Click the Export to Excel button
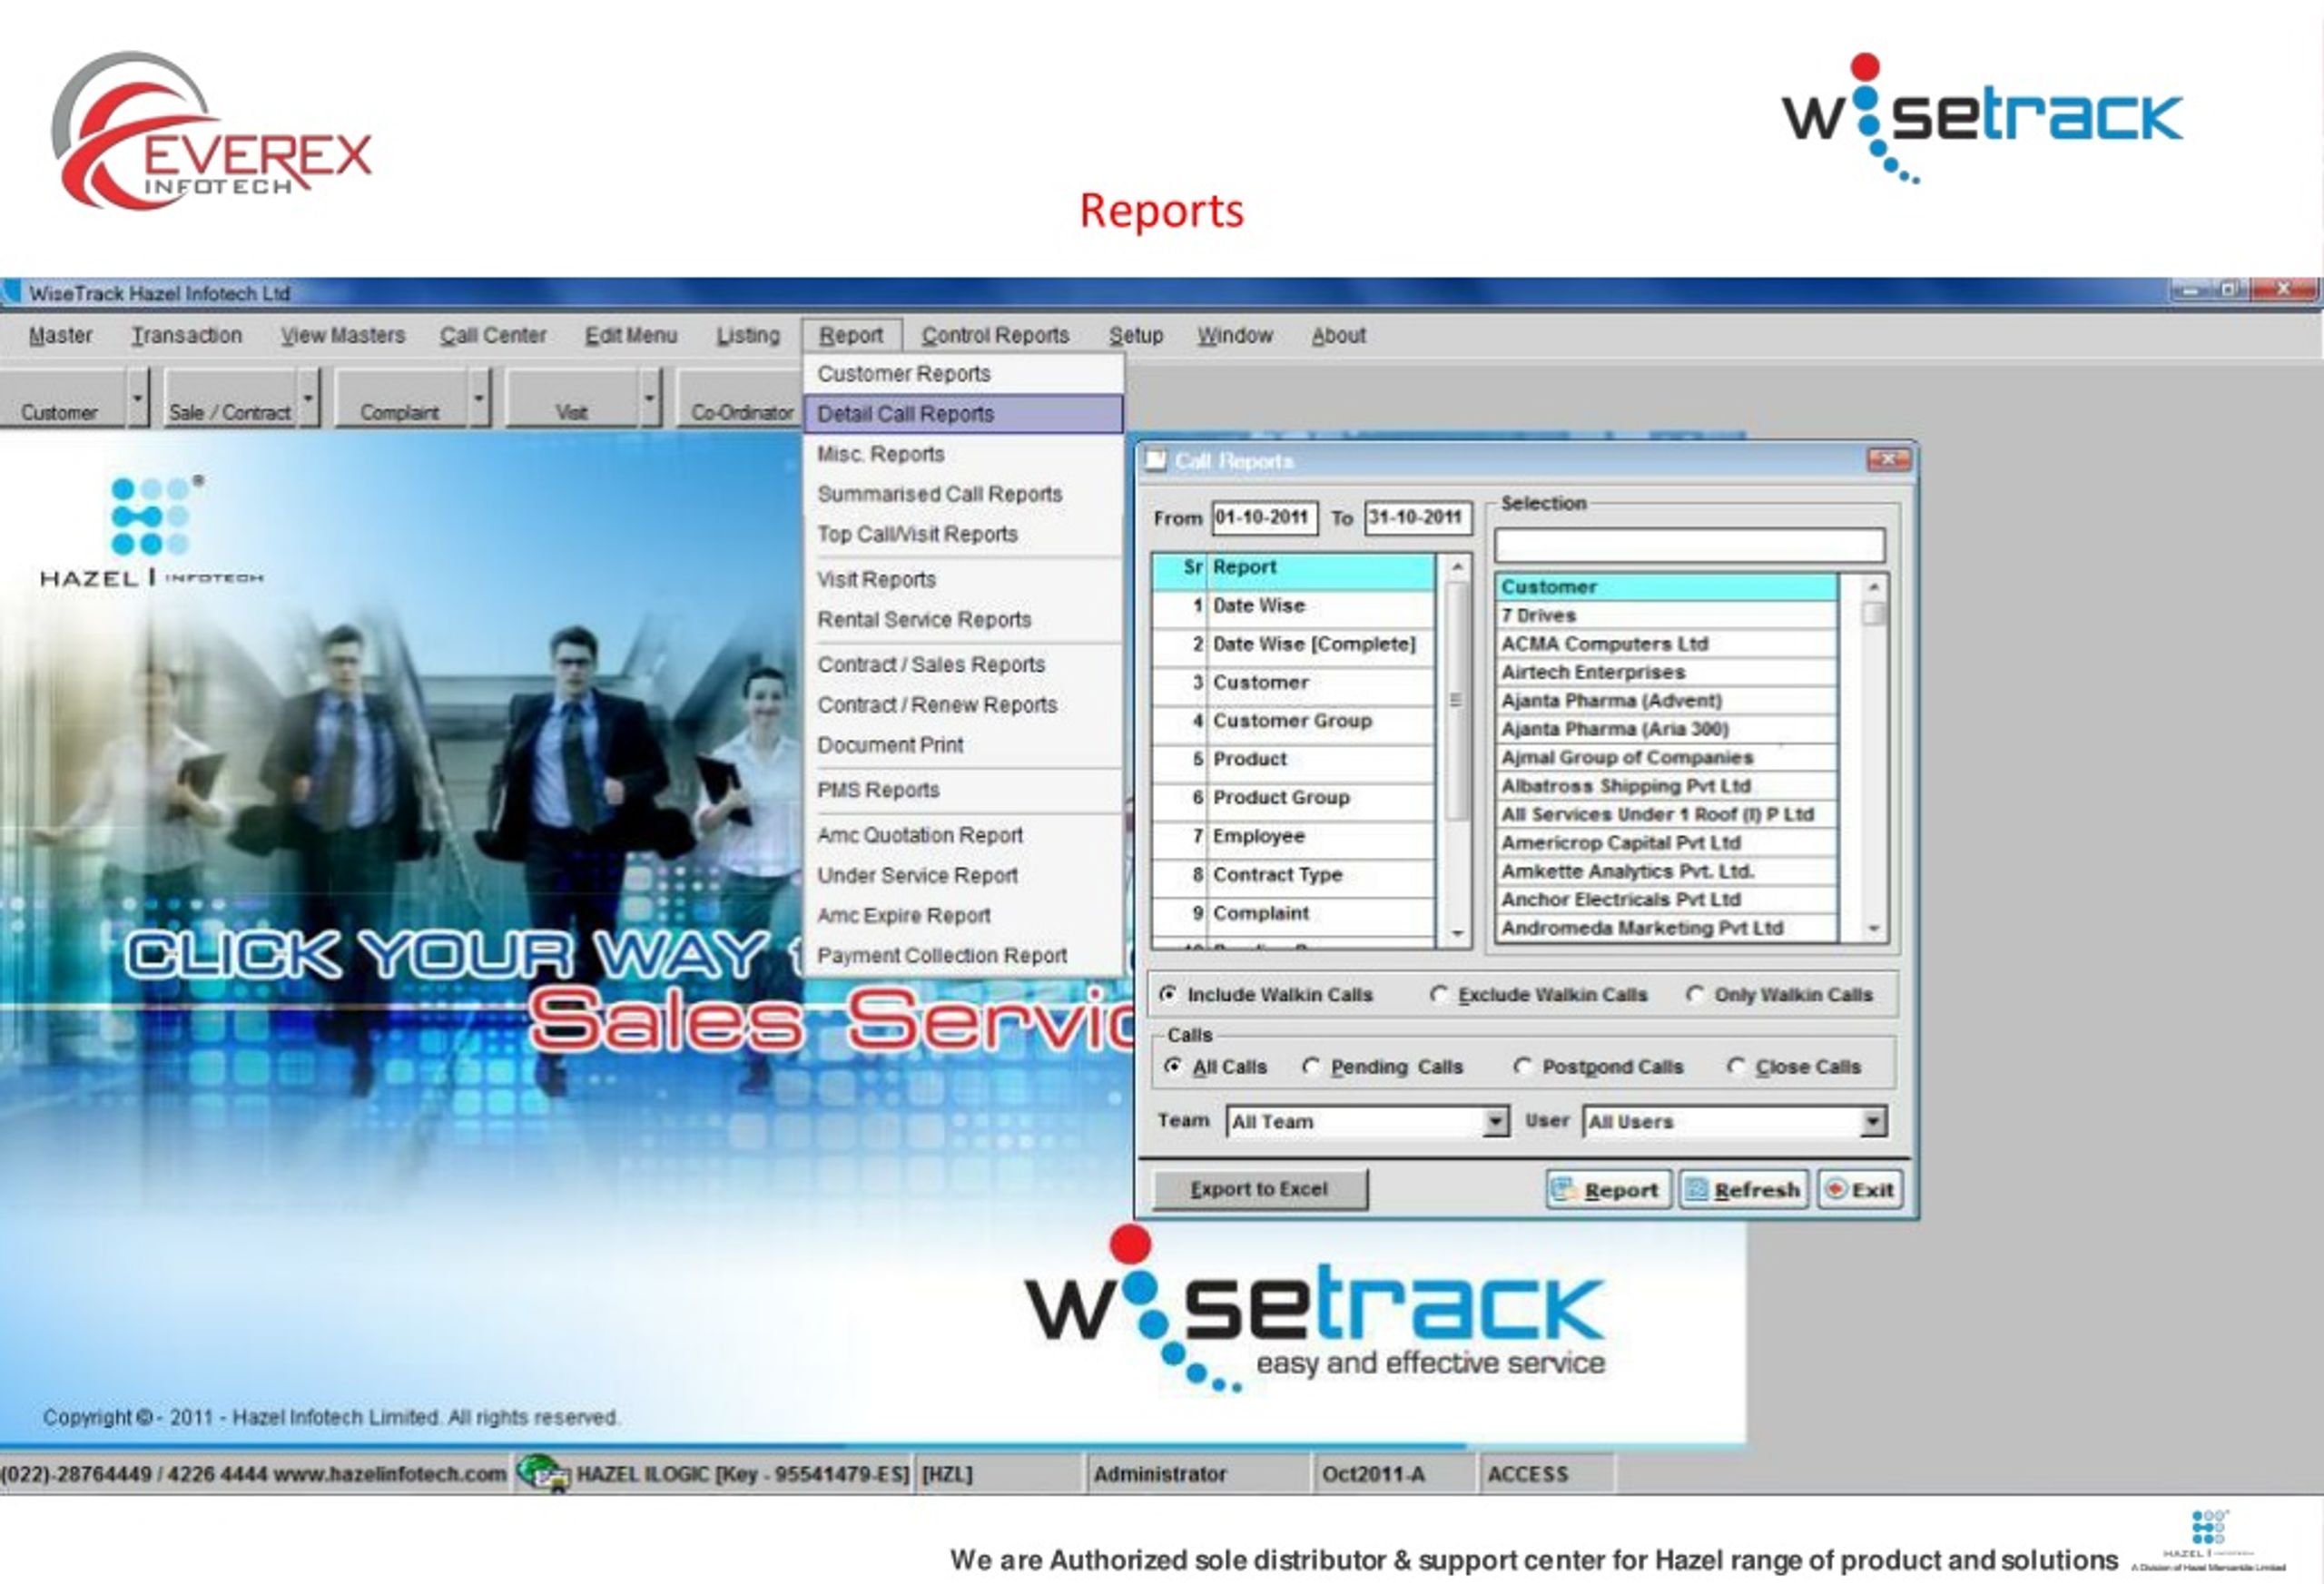This screenshot has width=2324, height=1584. pos(1260,1190)
